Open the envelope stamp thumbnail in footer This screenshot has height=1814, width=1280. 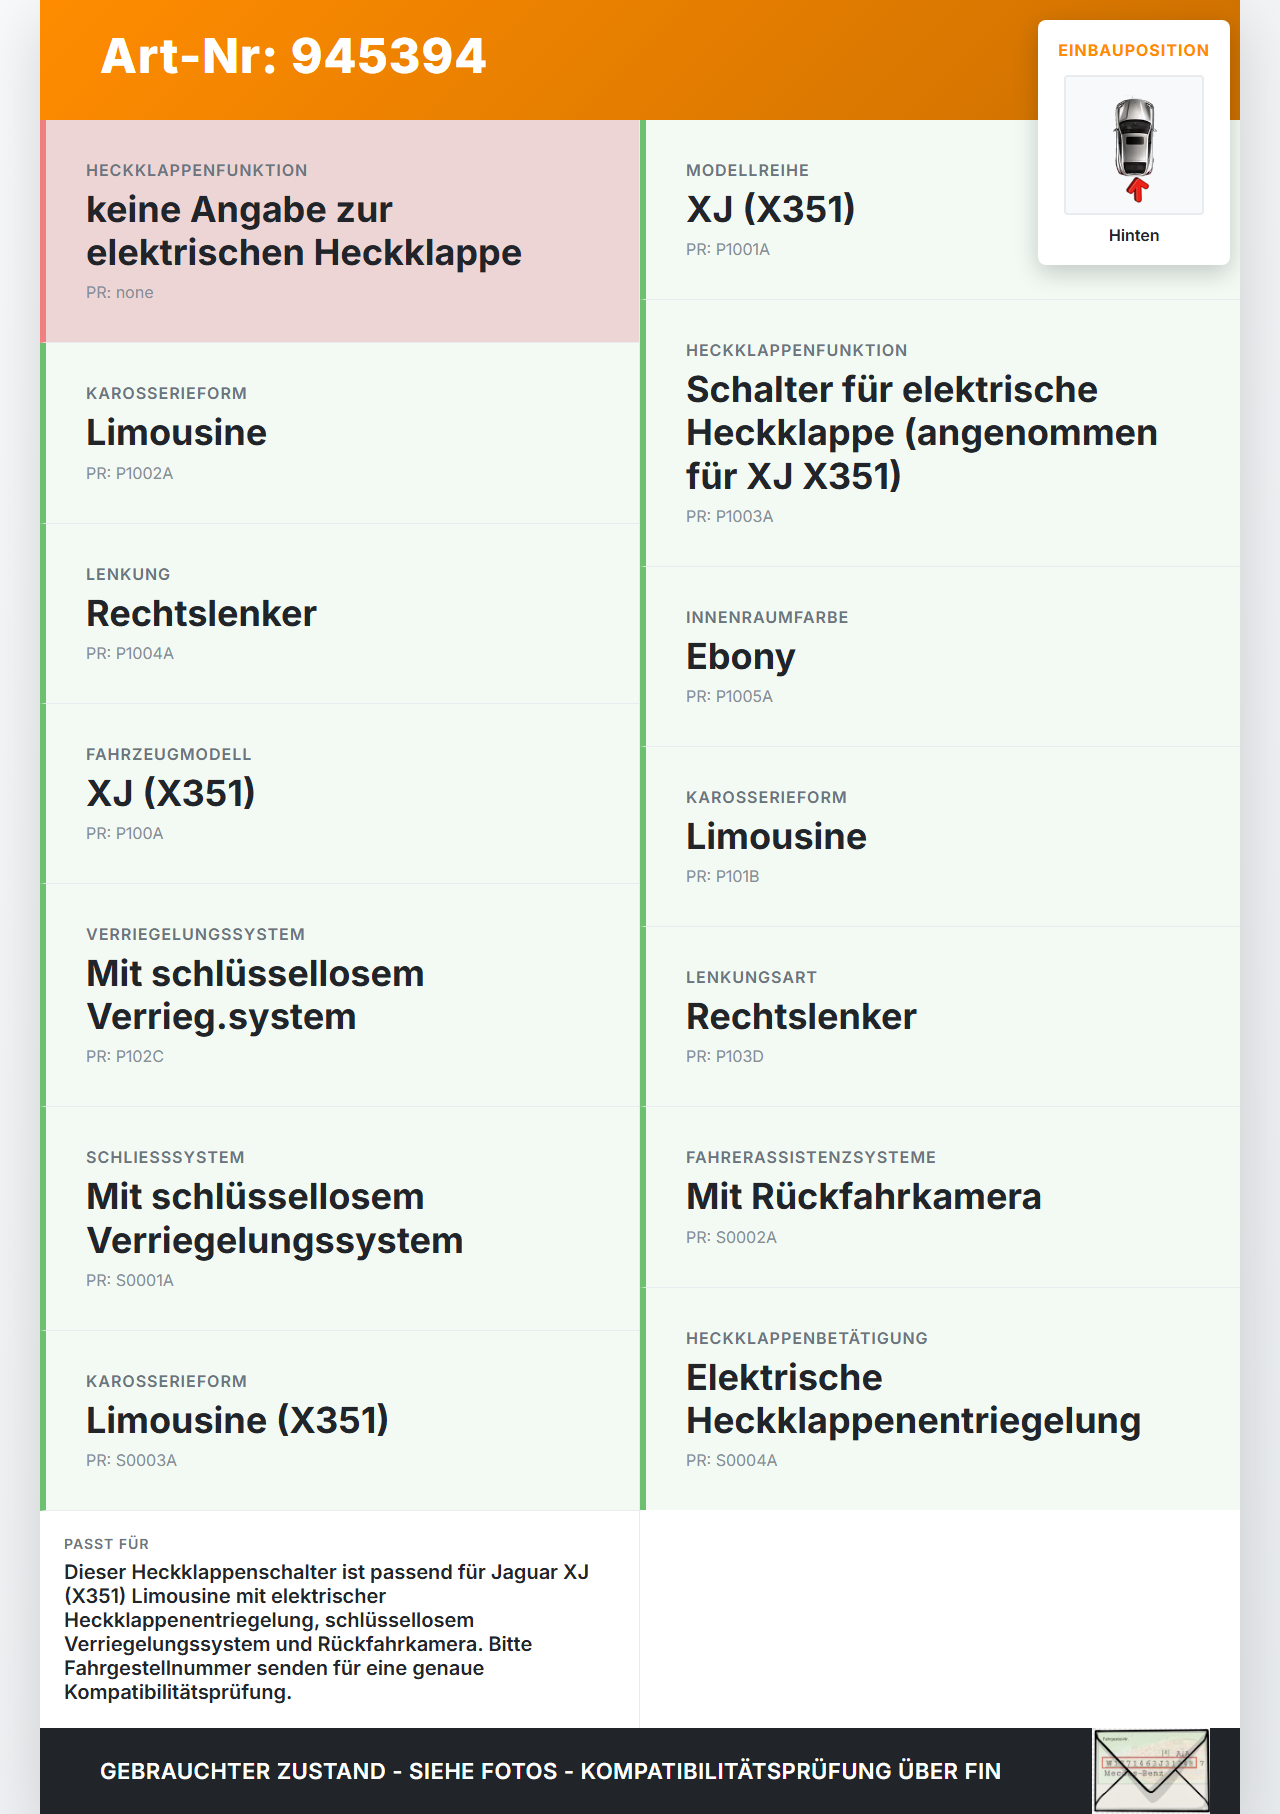coord(1151,1771)
